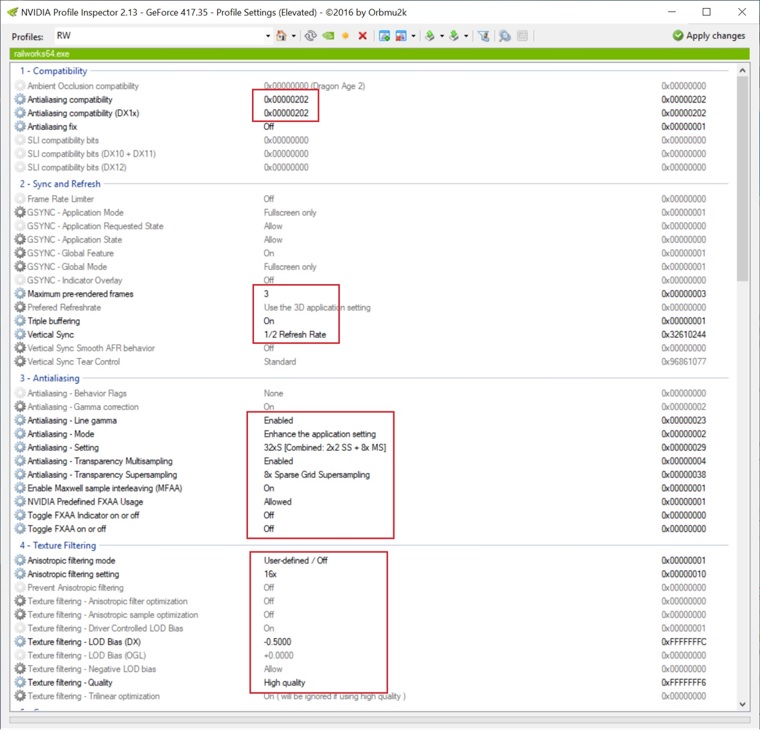Select the Vertical Sync value 1/2 Refresh Rate
This screenshot has height=730, width=760.
pyautogui.click(x=295, y=334)
